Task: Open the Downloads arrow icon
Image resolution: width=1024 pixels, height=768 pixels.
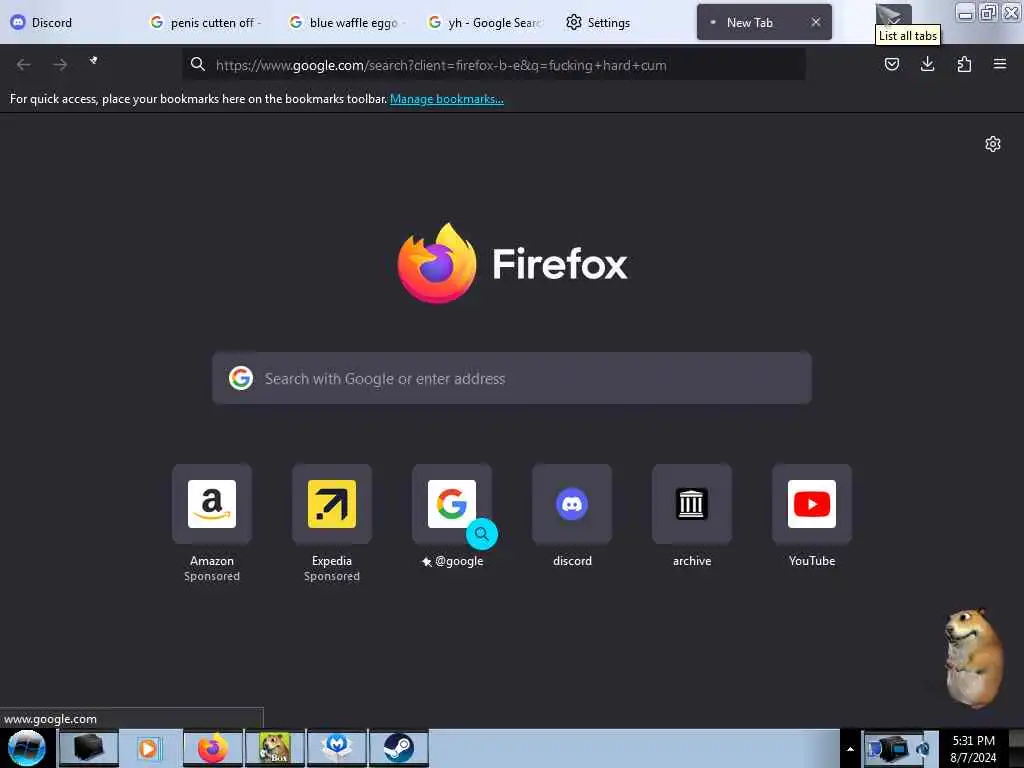Action: point(927,64)
